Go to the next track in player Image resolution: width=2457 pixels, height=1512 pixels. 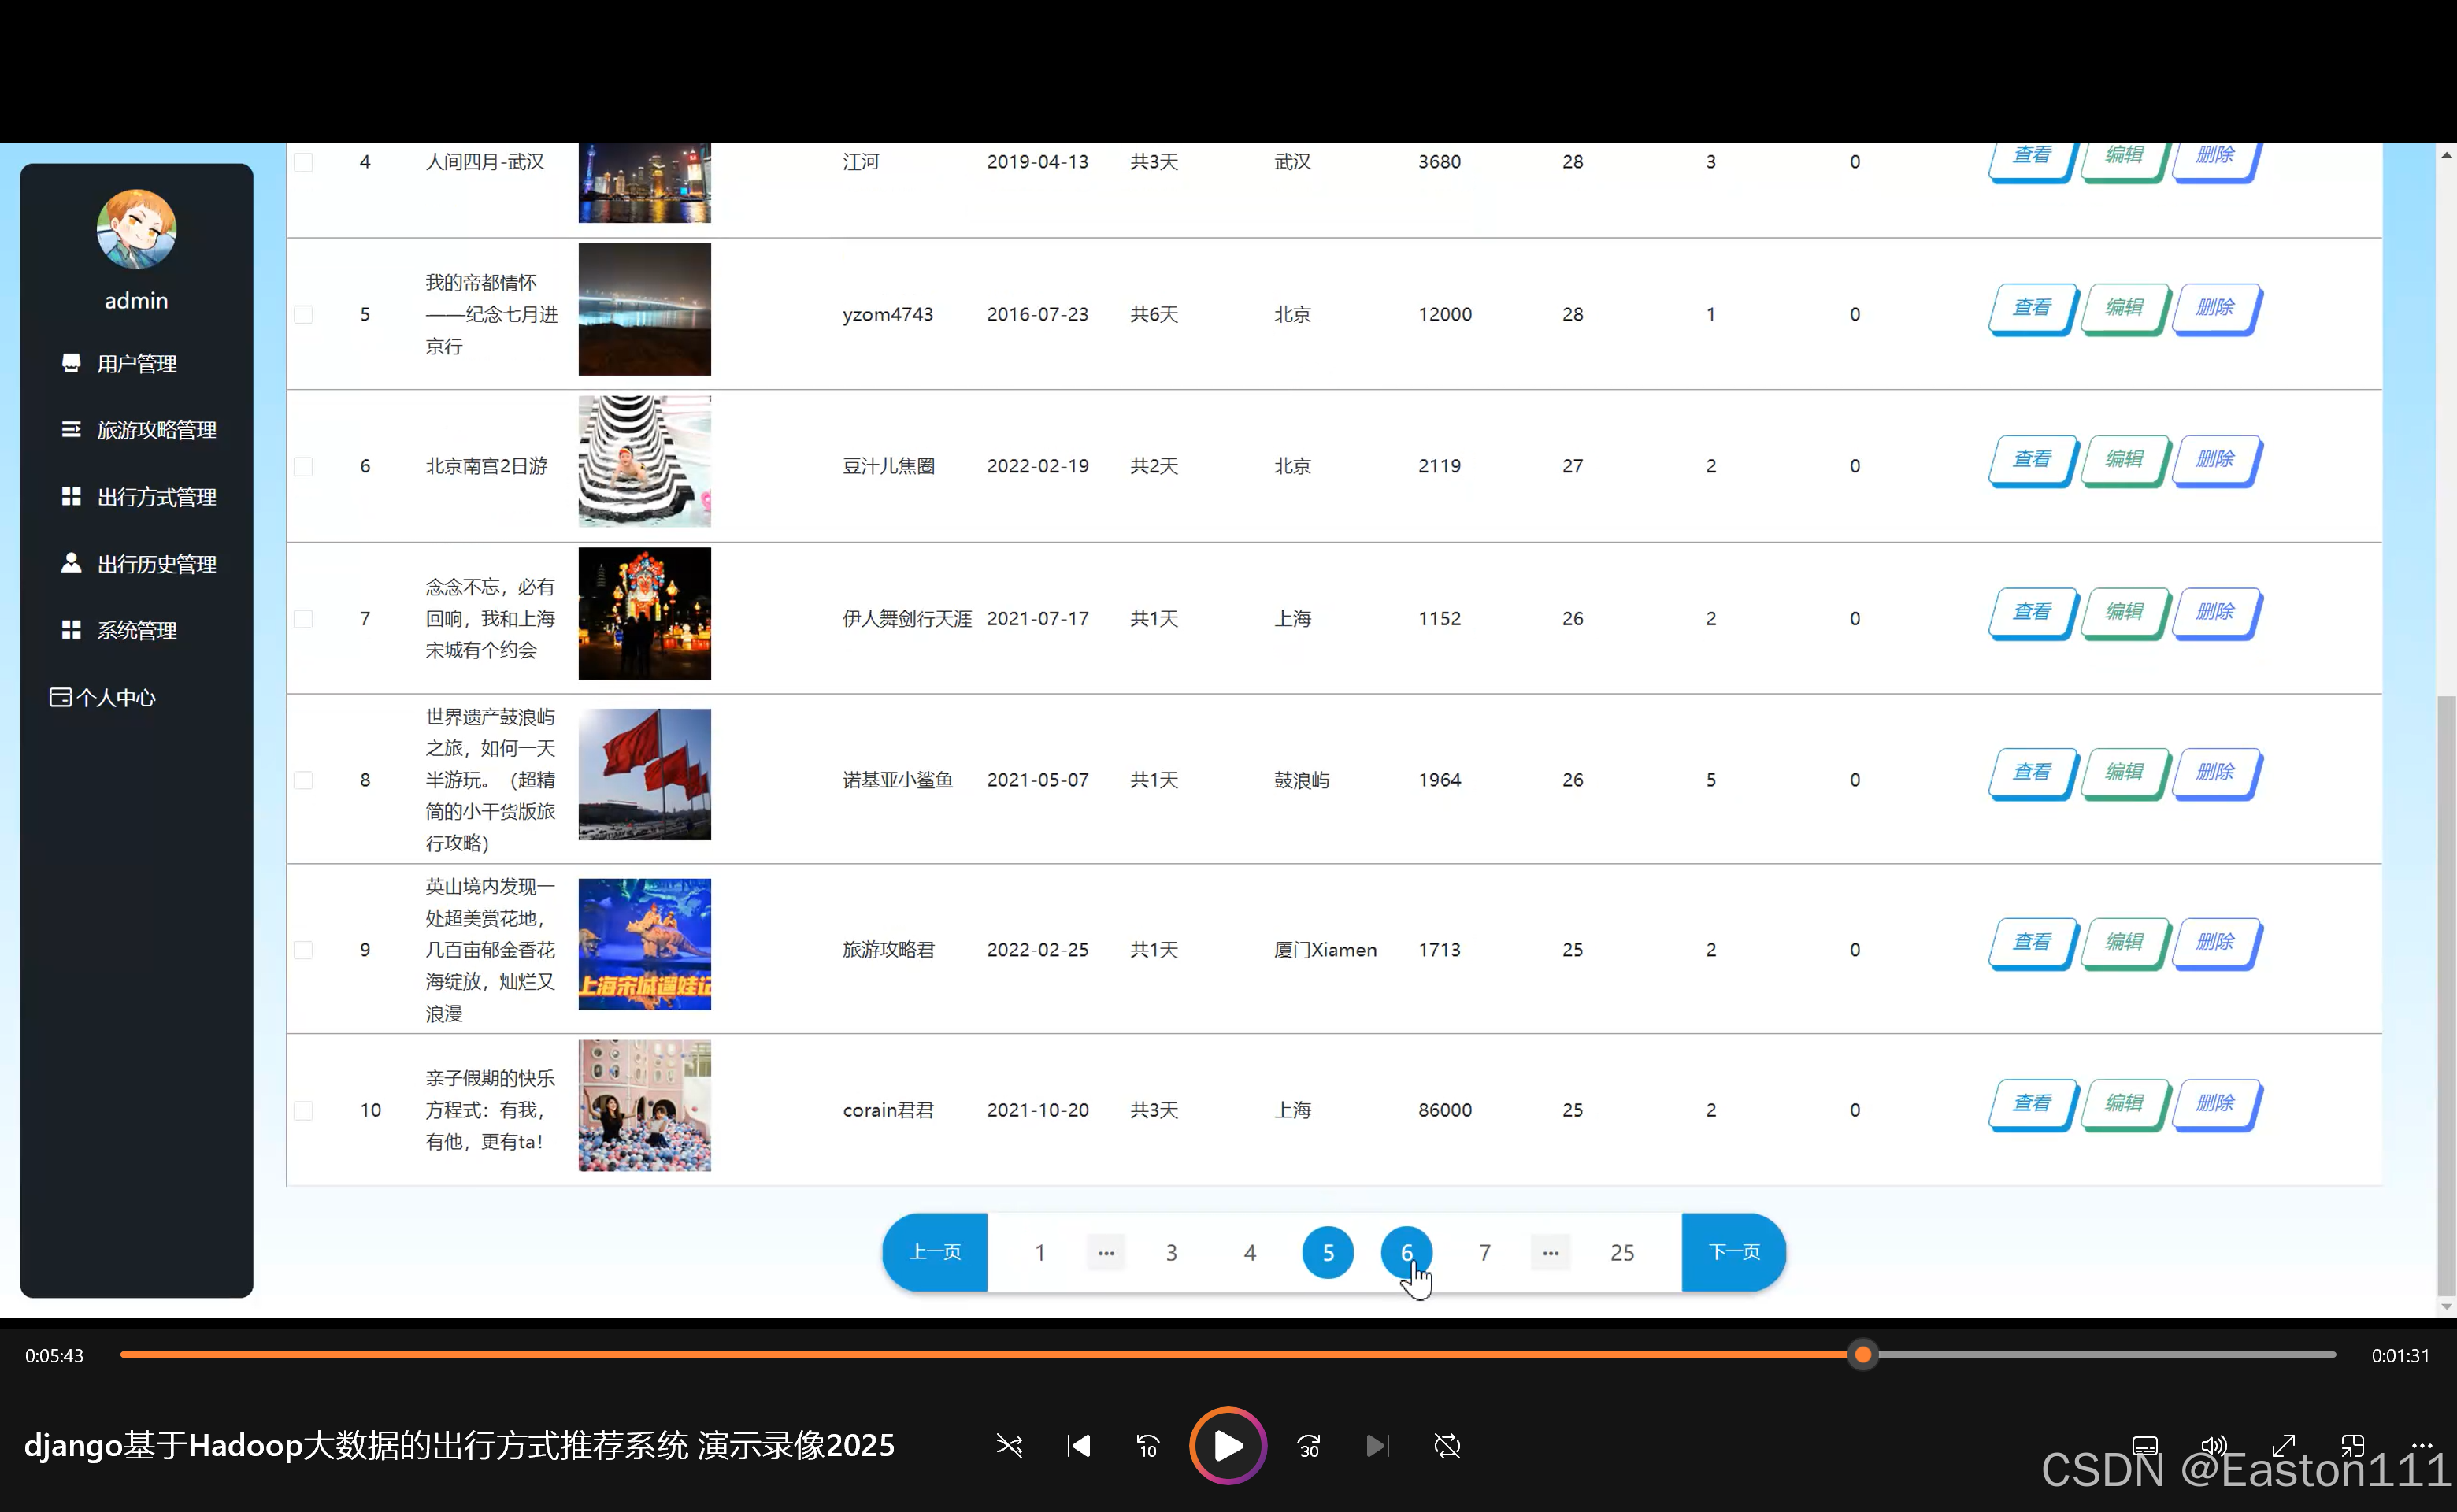[x=1377, y=1446]
